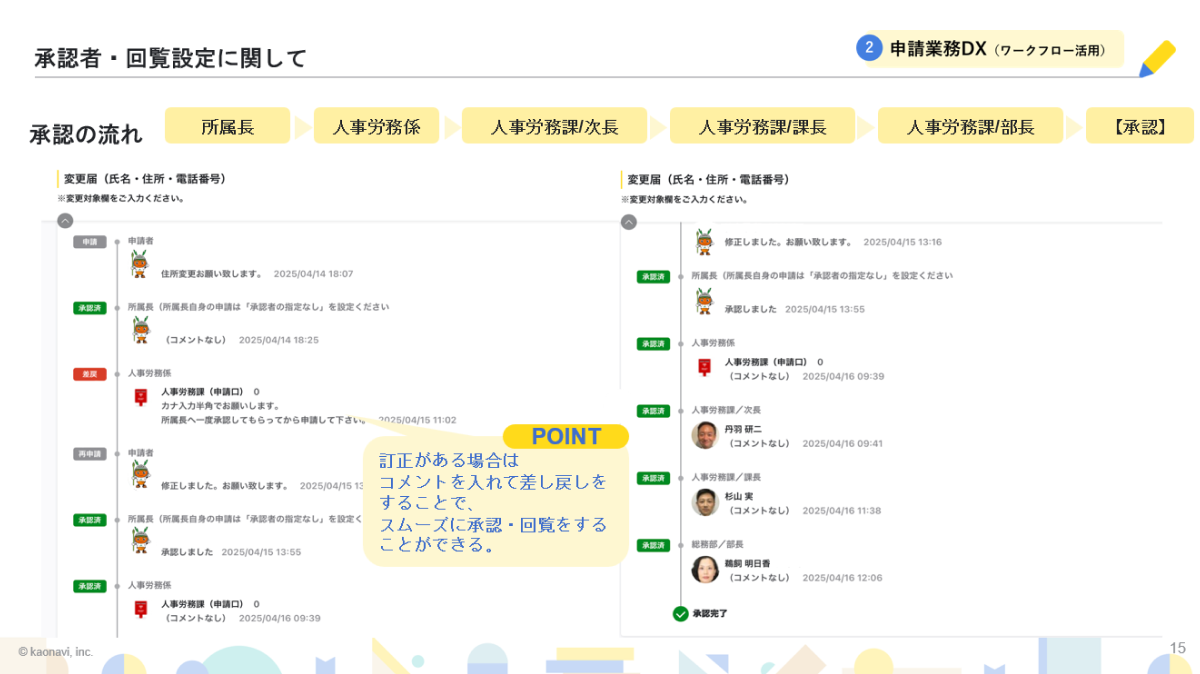The image size is (1200, 674).
Task: Click 鵜飼 明日香's profile photo
Action: coord(705,569)
